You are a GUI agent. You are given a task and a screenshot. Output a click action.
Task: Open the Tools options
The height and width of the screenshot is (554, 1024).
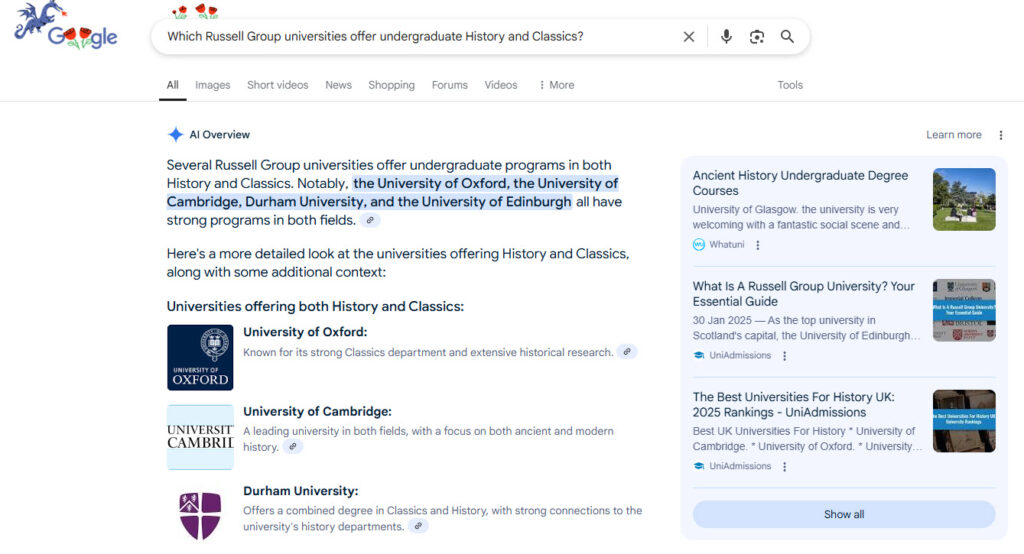pos(790,85)
